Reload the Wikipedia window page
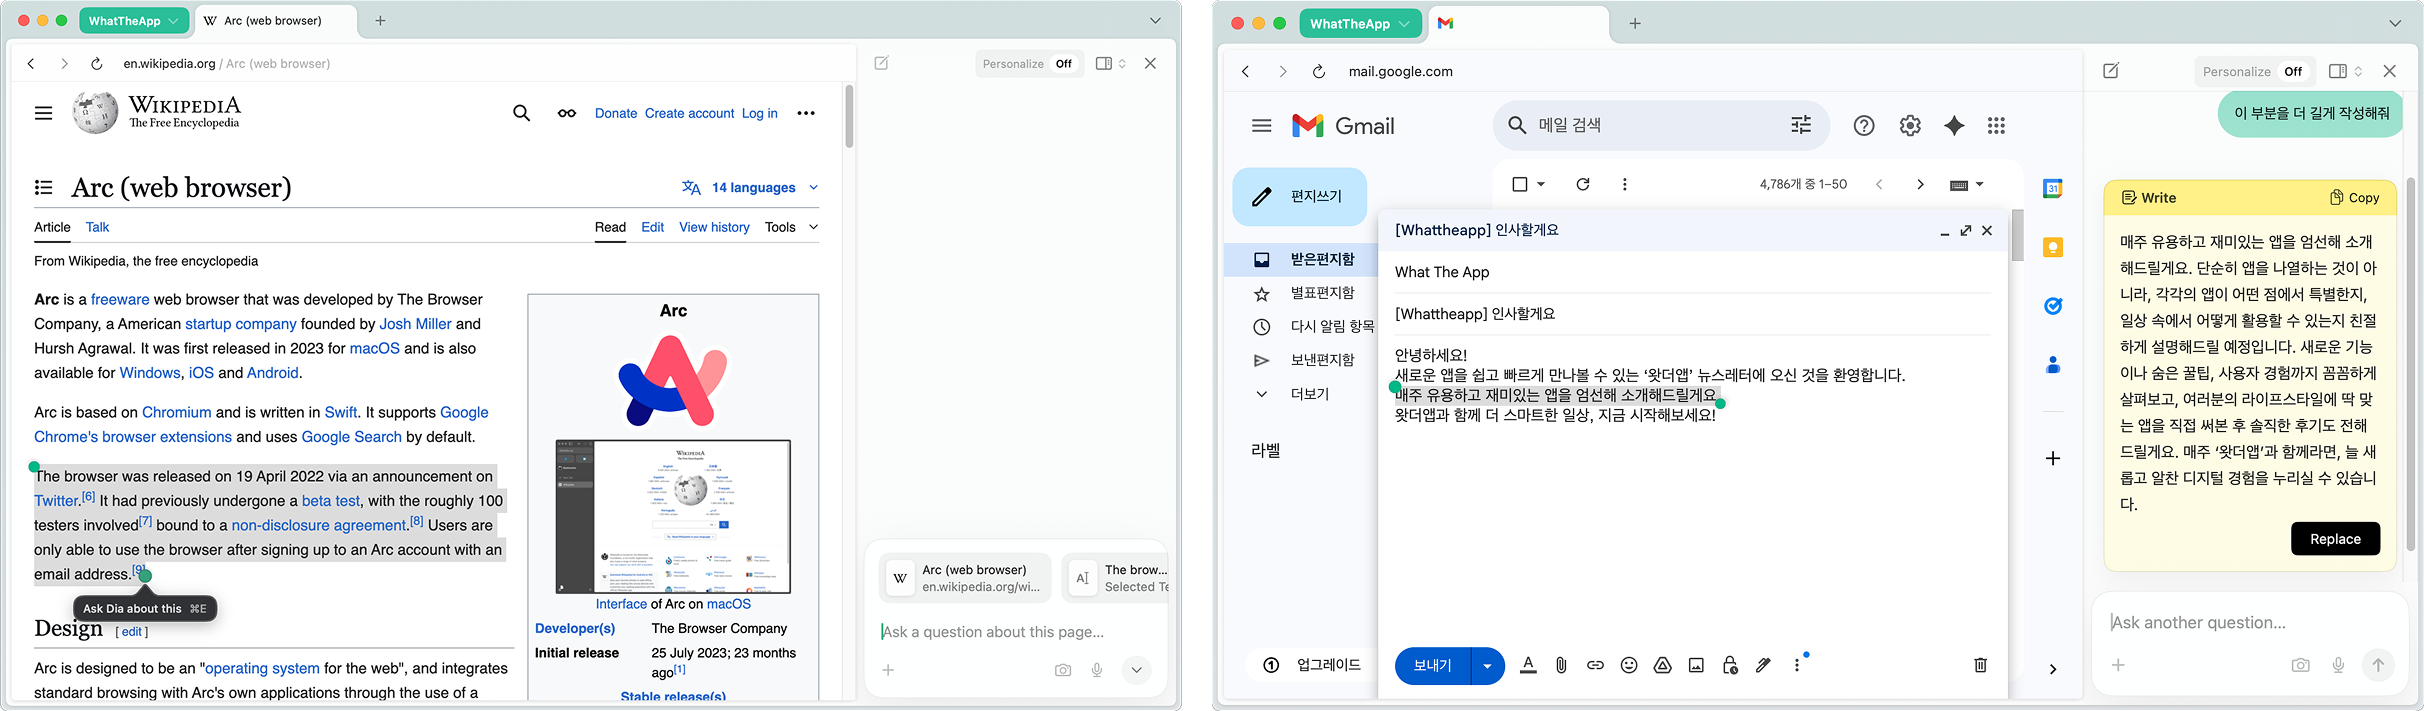 pos(96,63)
